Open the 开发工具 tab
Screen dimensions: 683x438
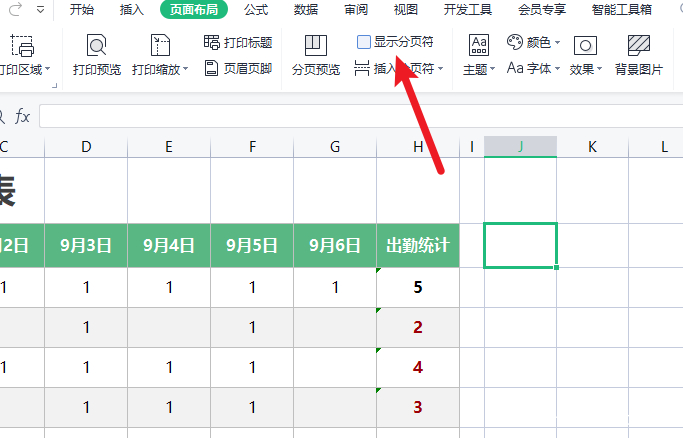pyautogui.click(x=468, y=9)
